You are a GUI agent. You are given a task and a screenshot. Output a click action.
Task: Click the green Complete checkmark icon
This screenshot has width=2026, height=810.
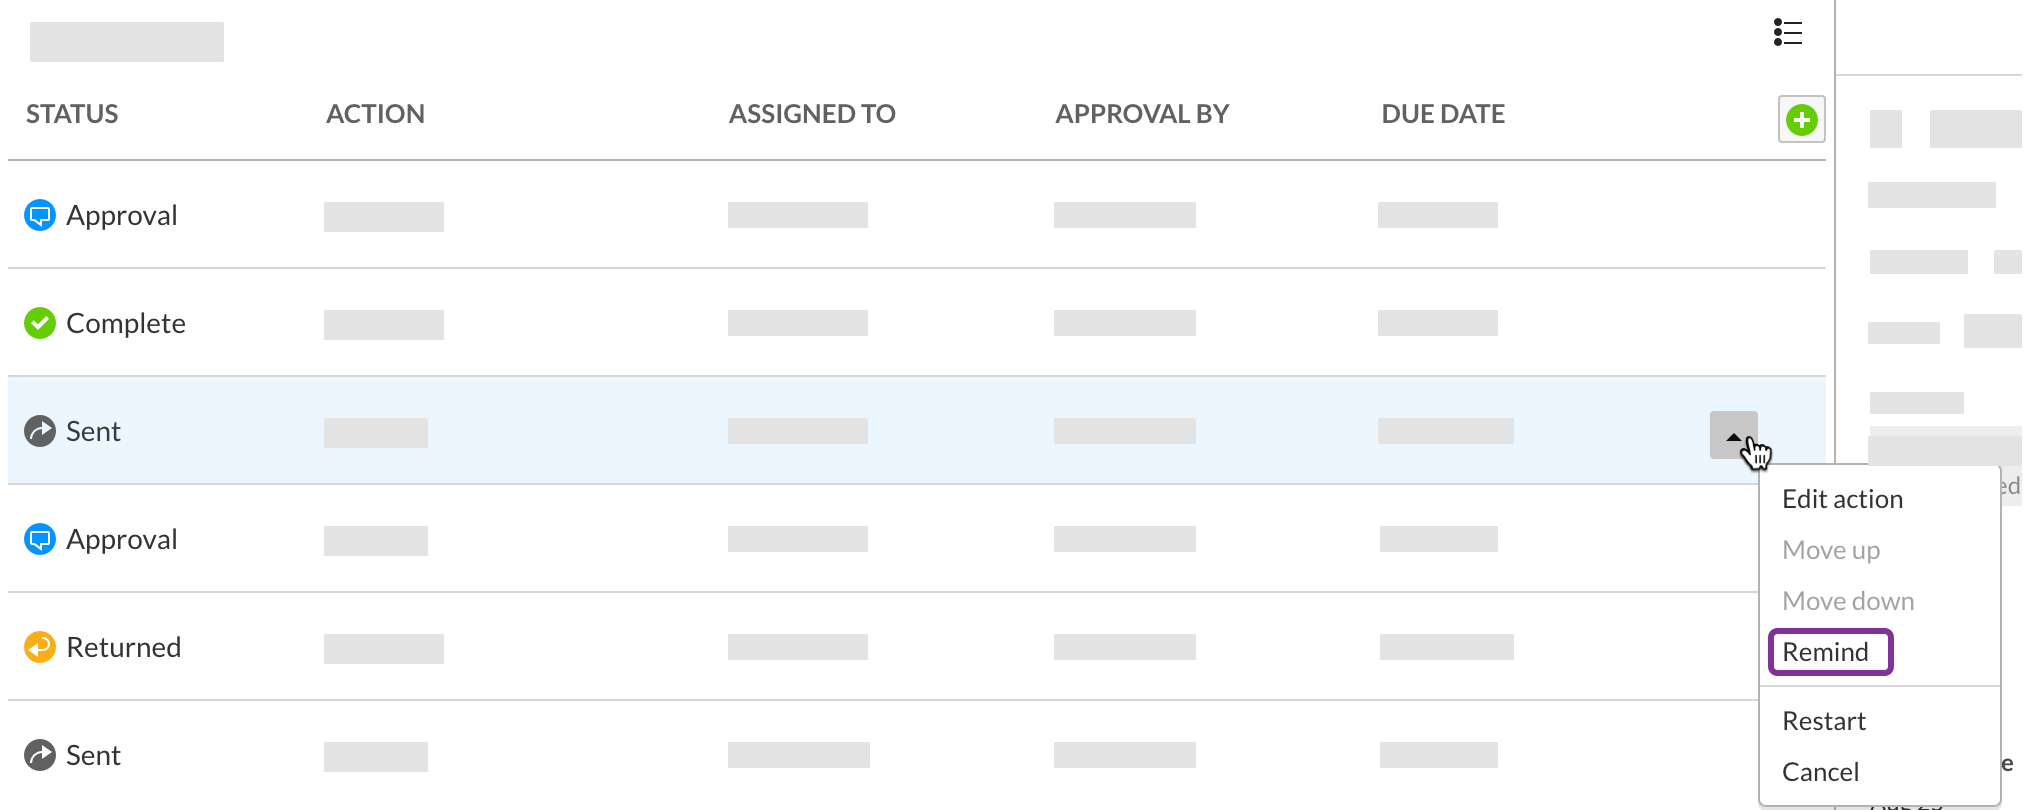pyautogui.click(x=40, y=323)
